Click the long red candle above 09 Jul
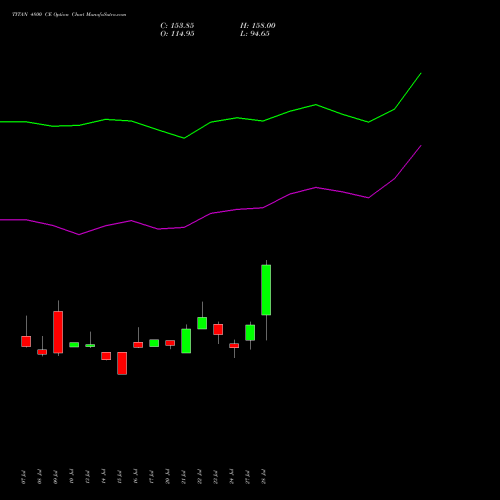This screenshot has width=500, height=500. point(58,332)
